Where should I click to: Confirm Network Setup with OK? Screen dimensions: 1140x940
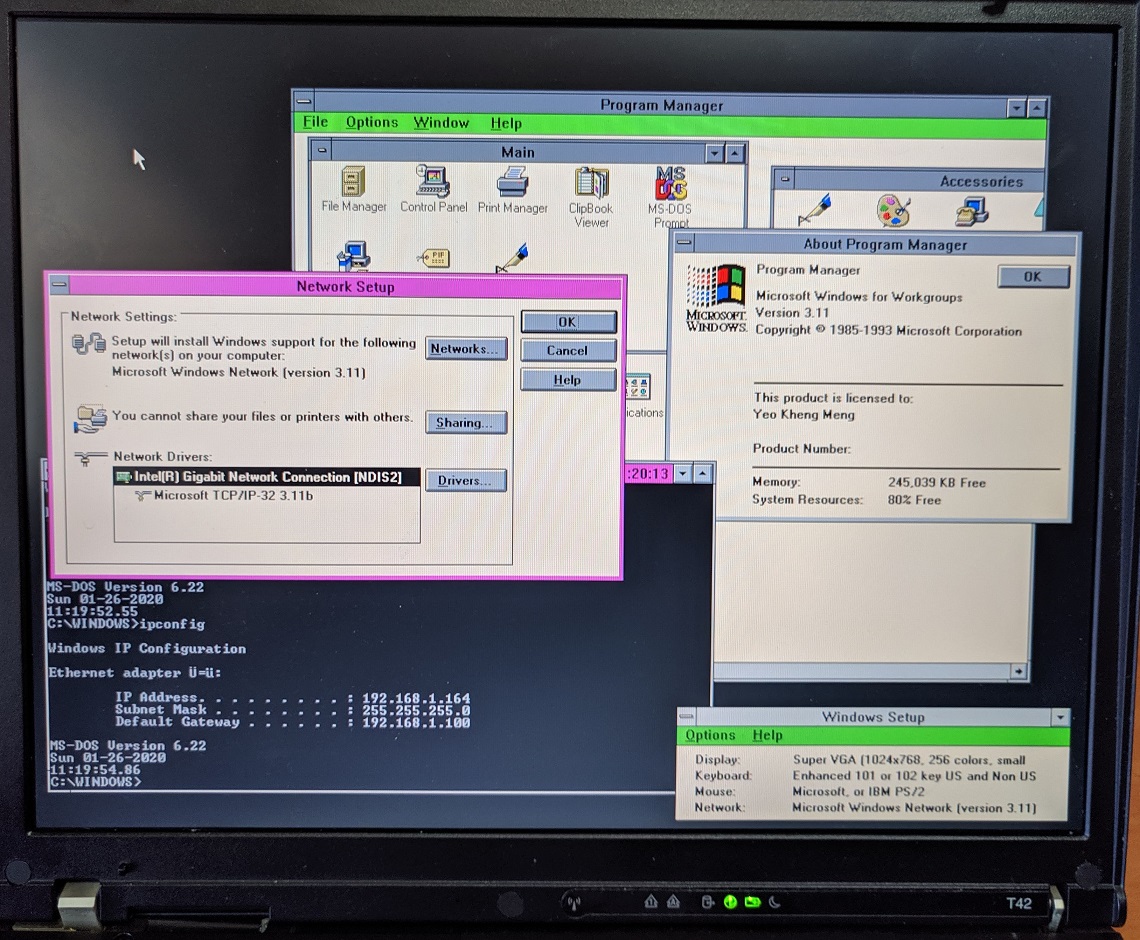tap(569, 322)
